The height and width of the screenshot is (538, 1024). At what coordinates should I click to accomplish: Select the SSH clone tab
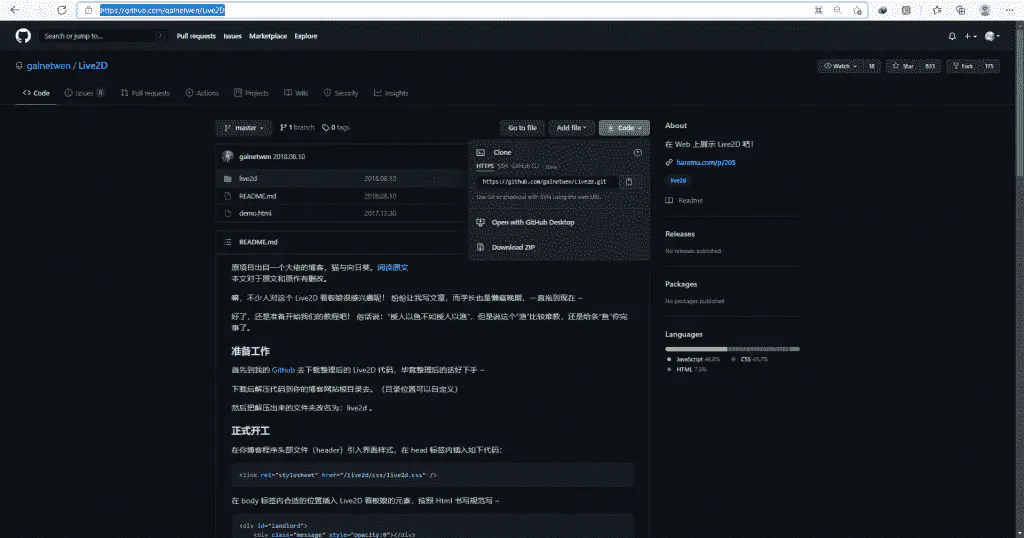coord(502,166)
